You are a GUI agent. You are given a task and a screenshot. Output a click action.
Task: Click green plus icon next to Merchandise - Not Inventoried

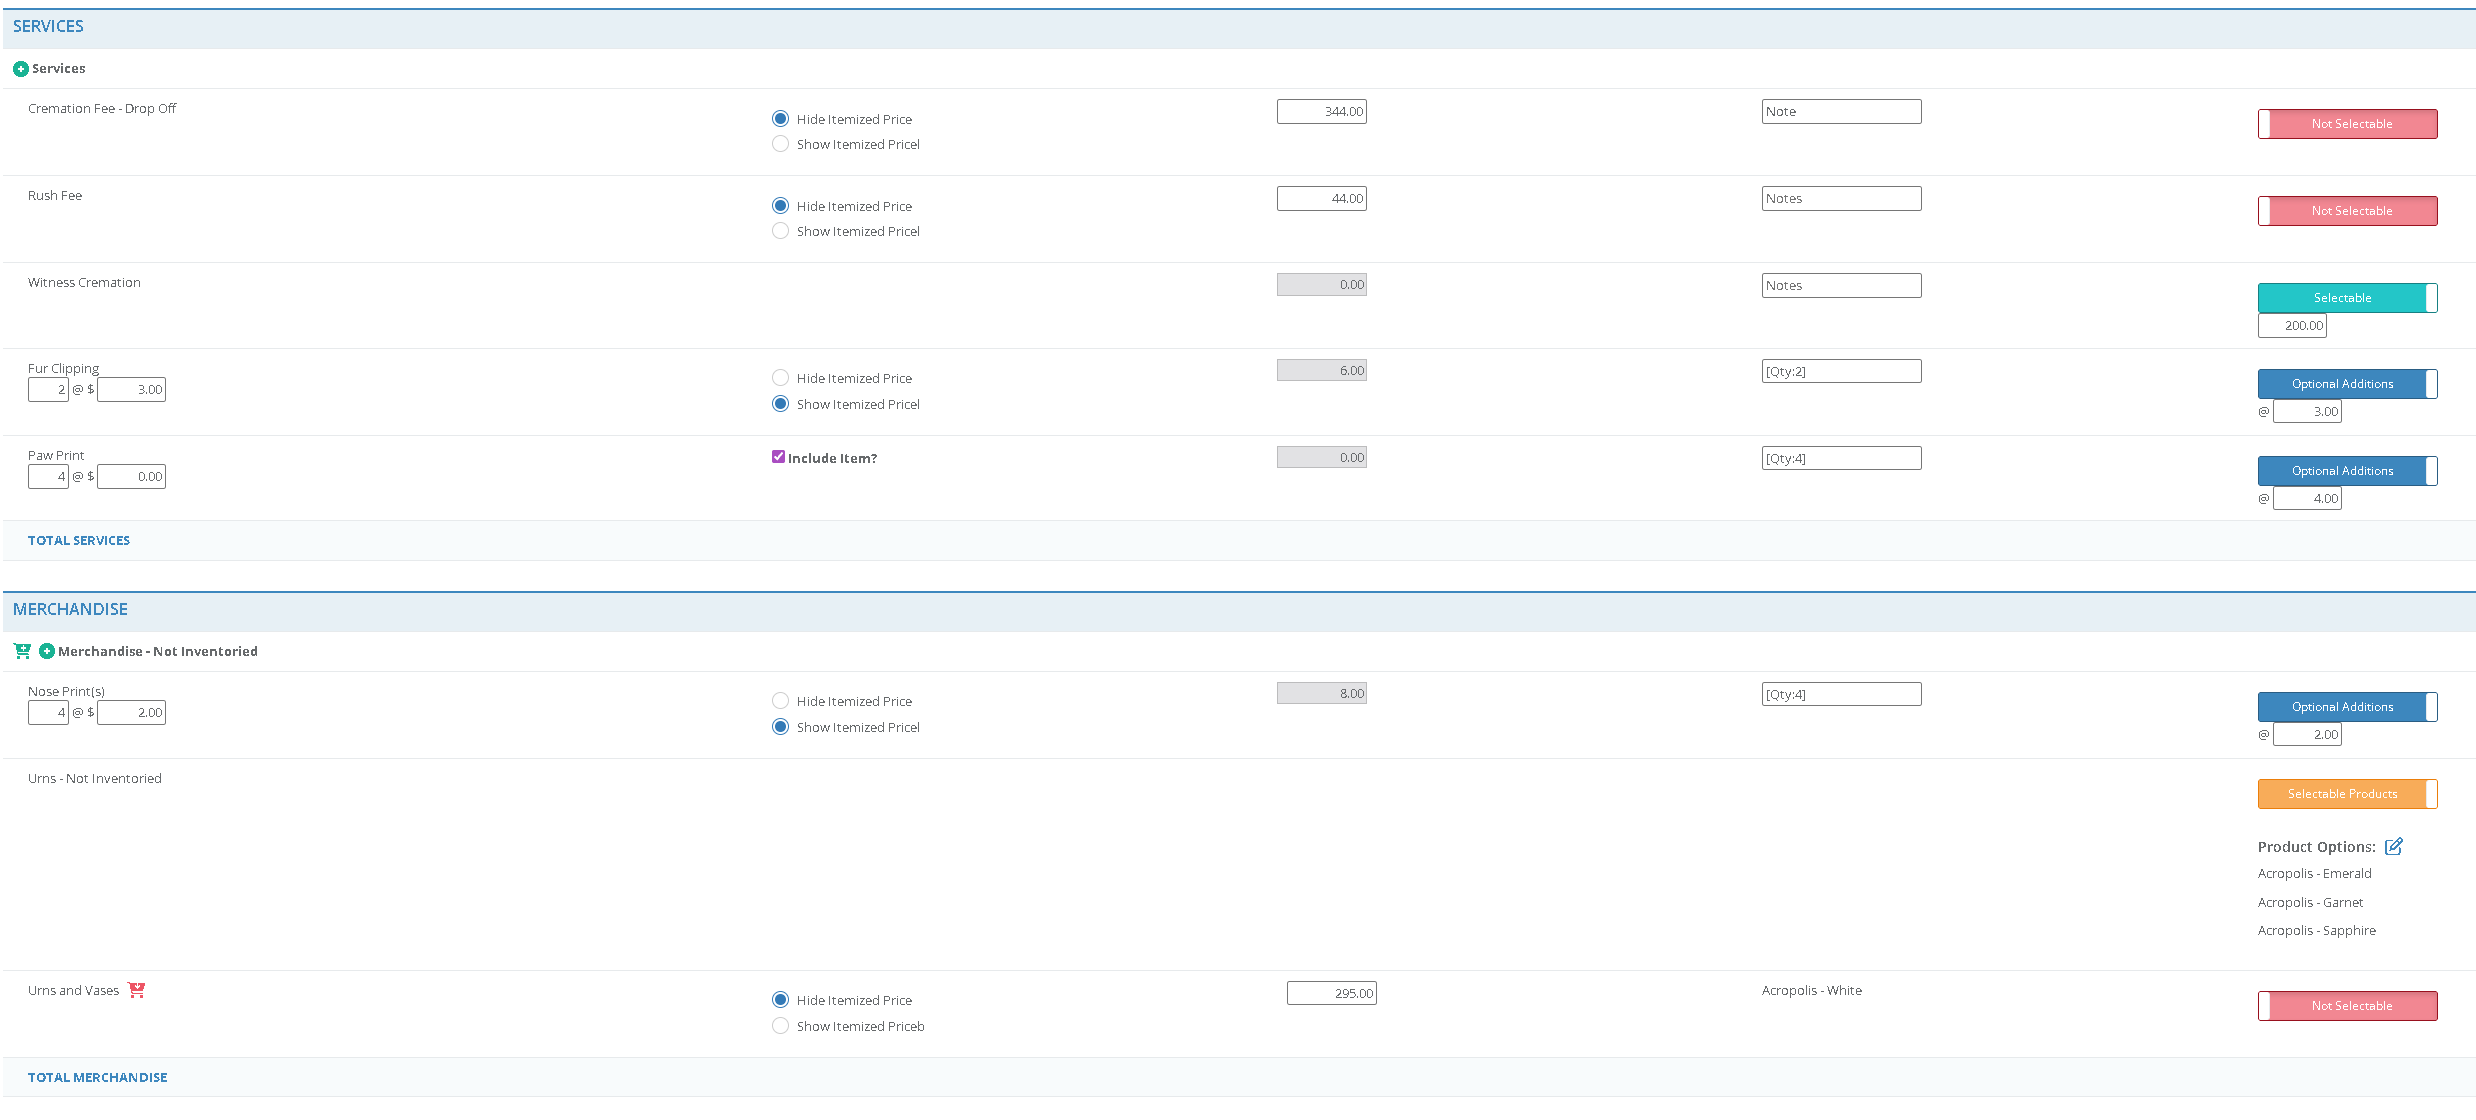pos(46,651)
